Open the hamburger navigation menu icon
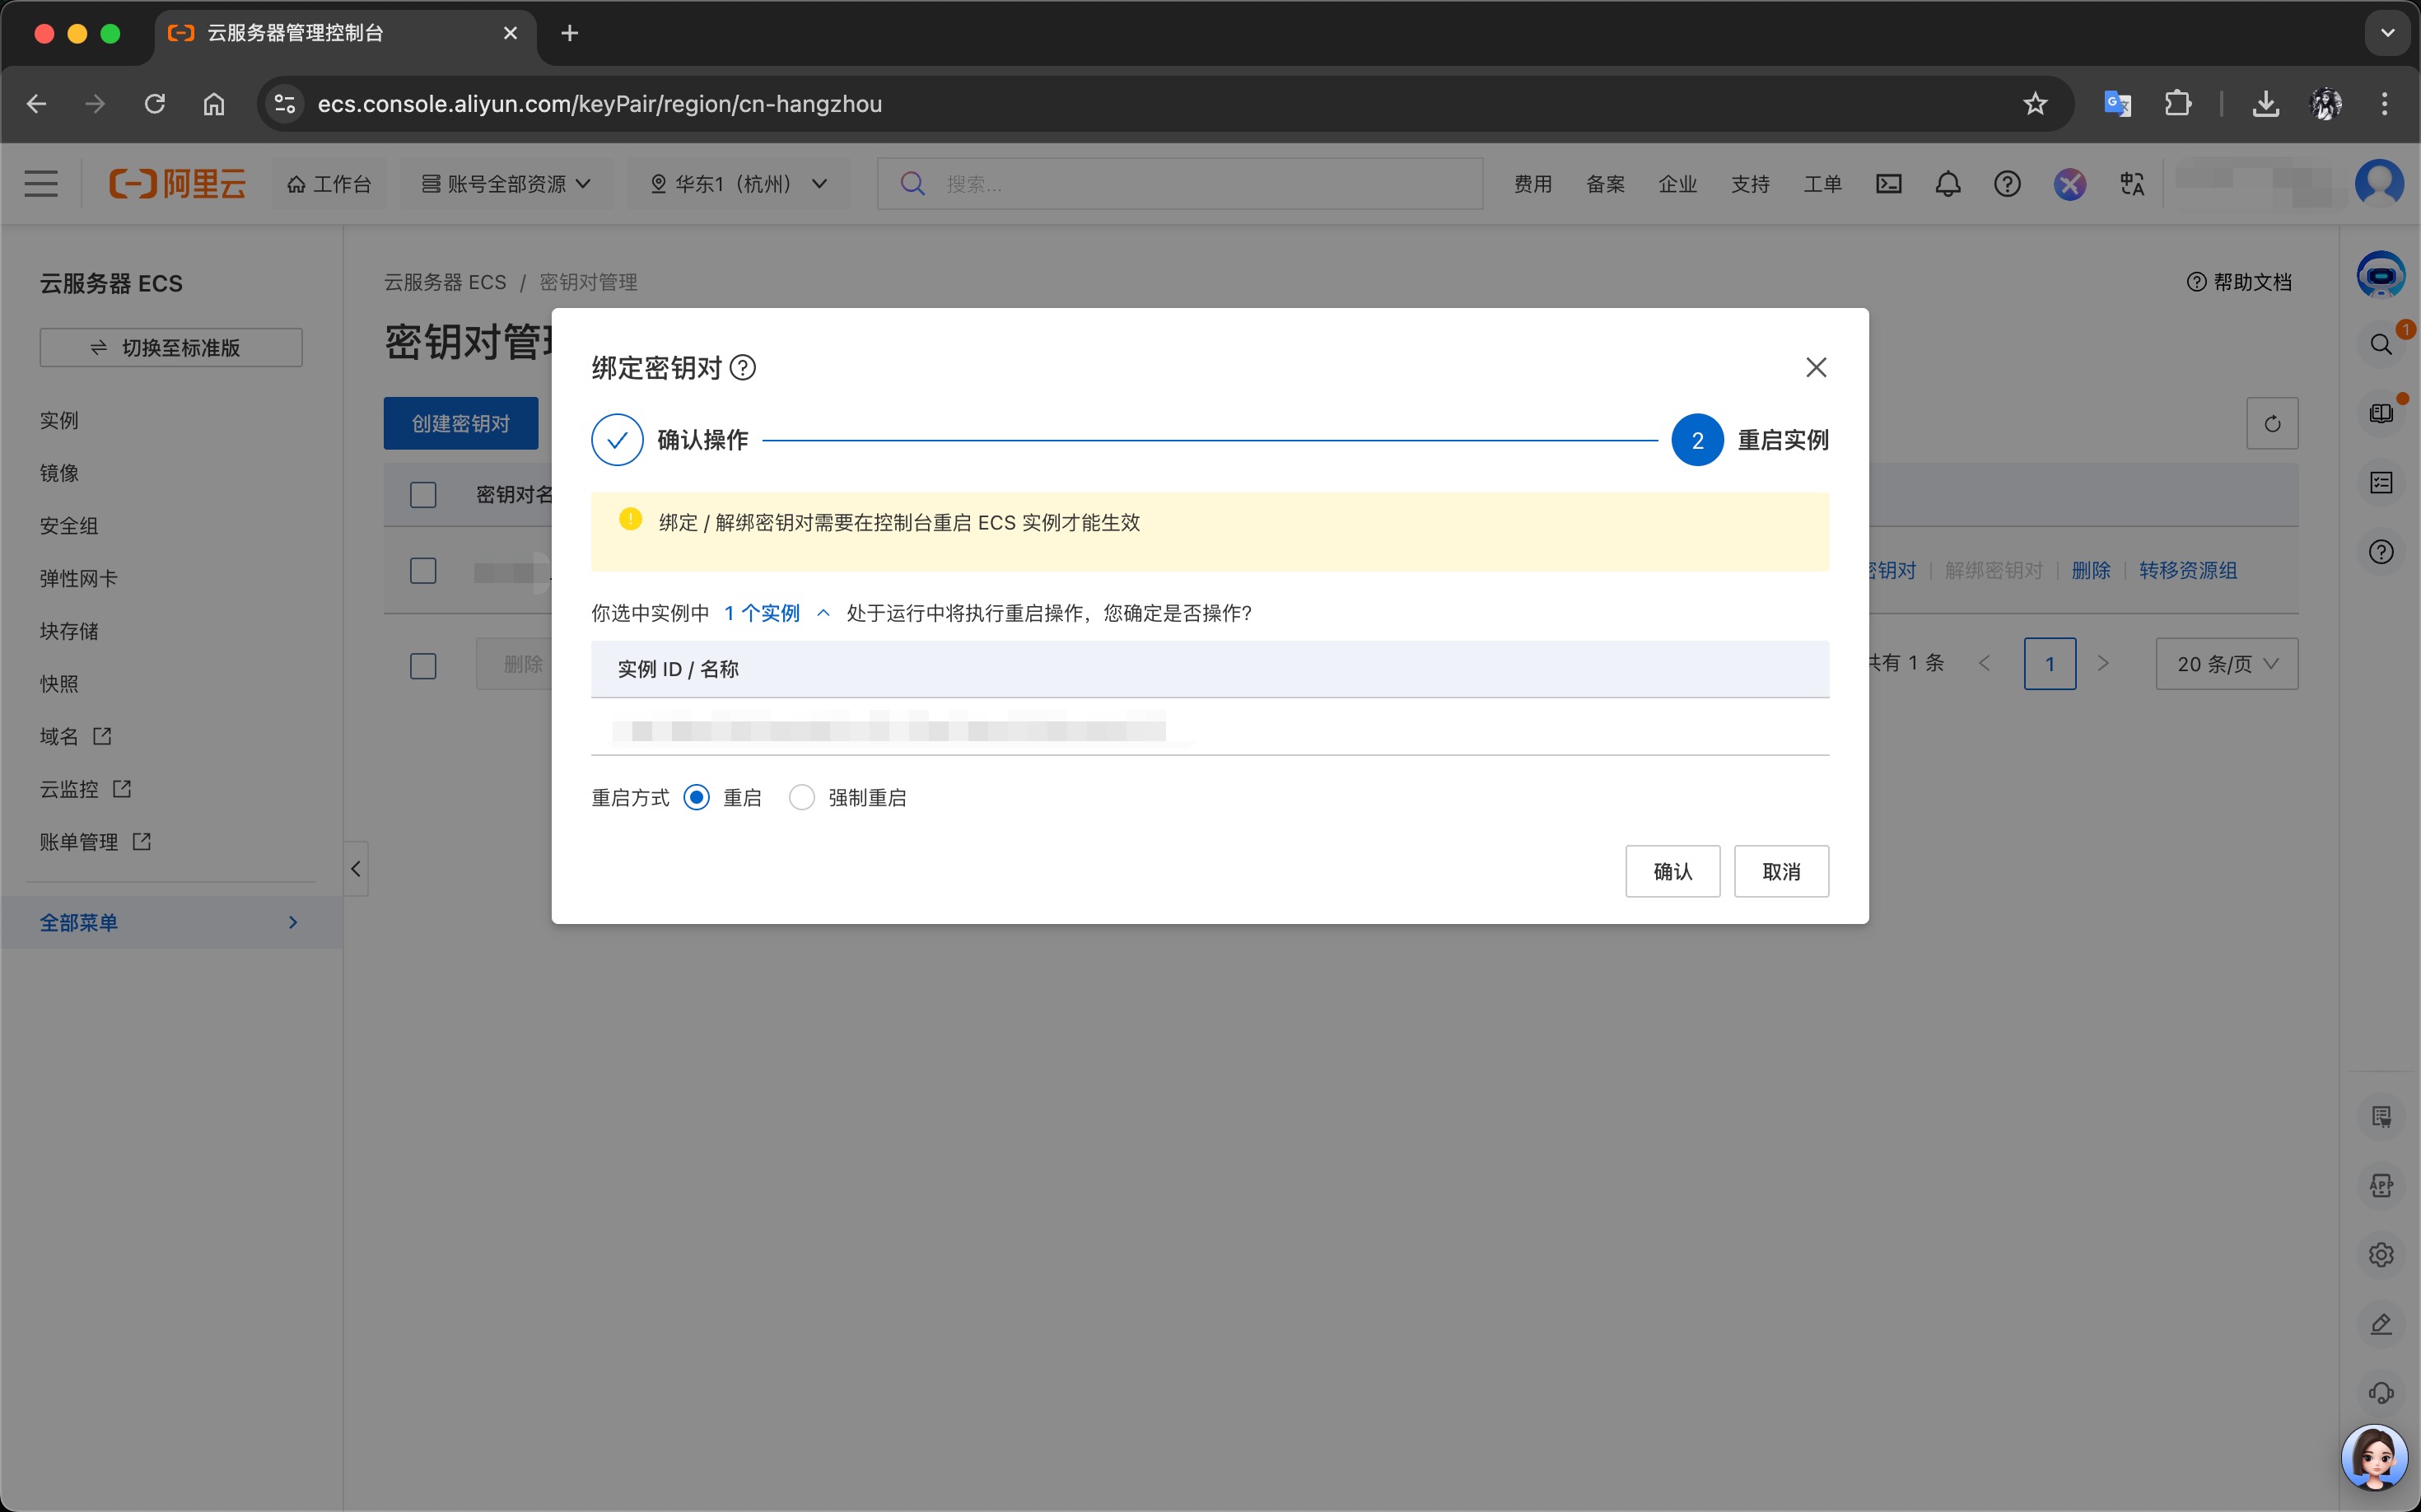Image resolution: width=2421 pixels, height=1512 pixels. coord(41,184)
